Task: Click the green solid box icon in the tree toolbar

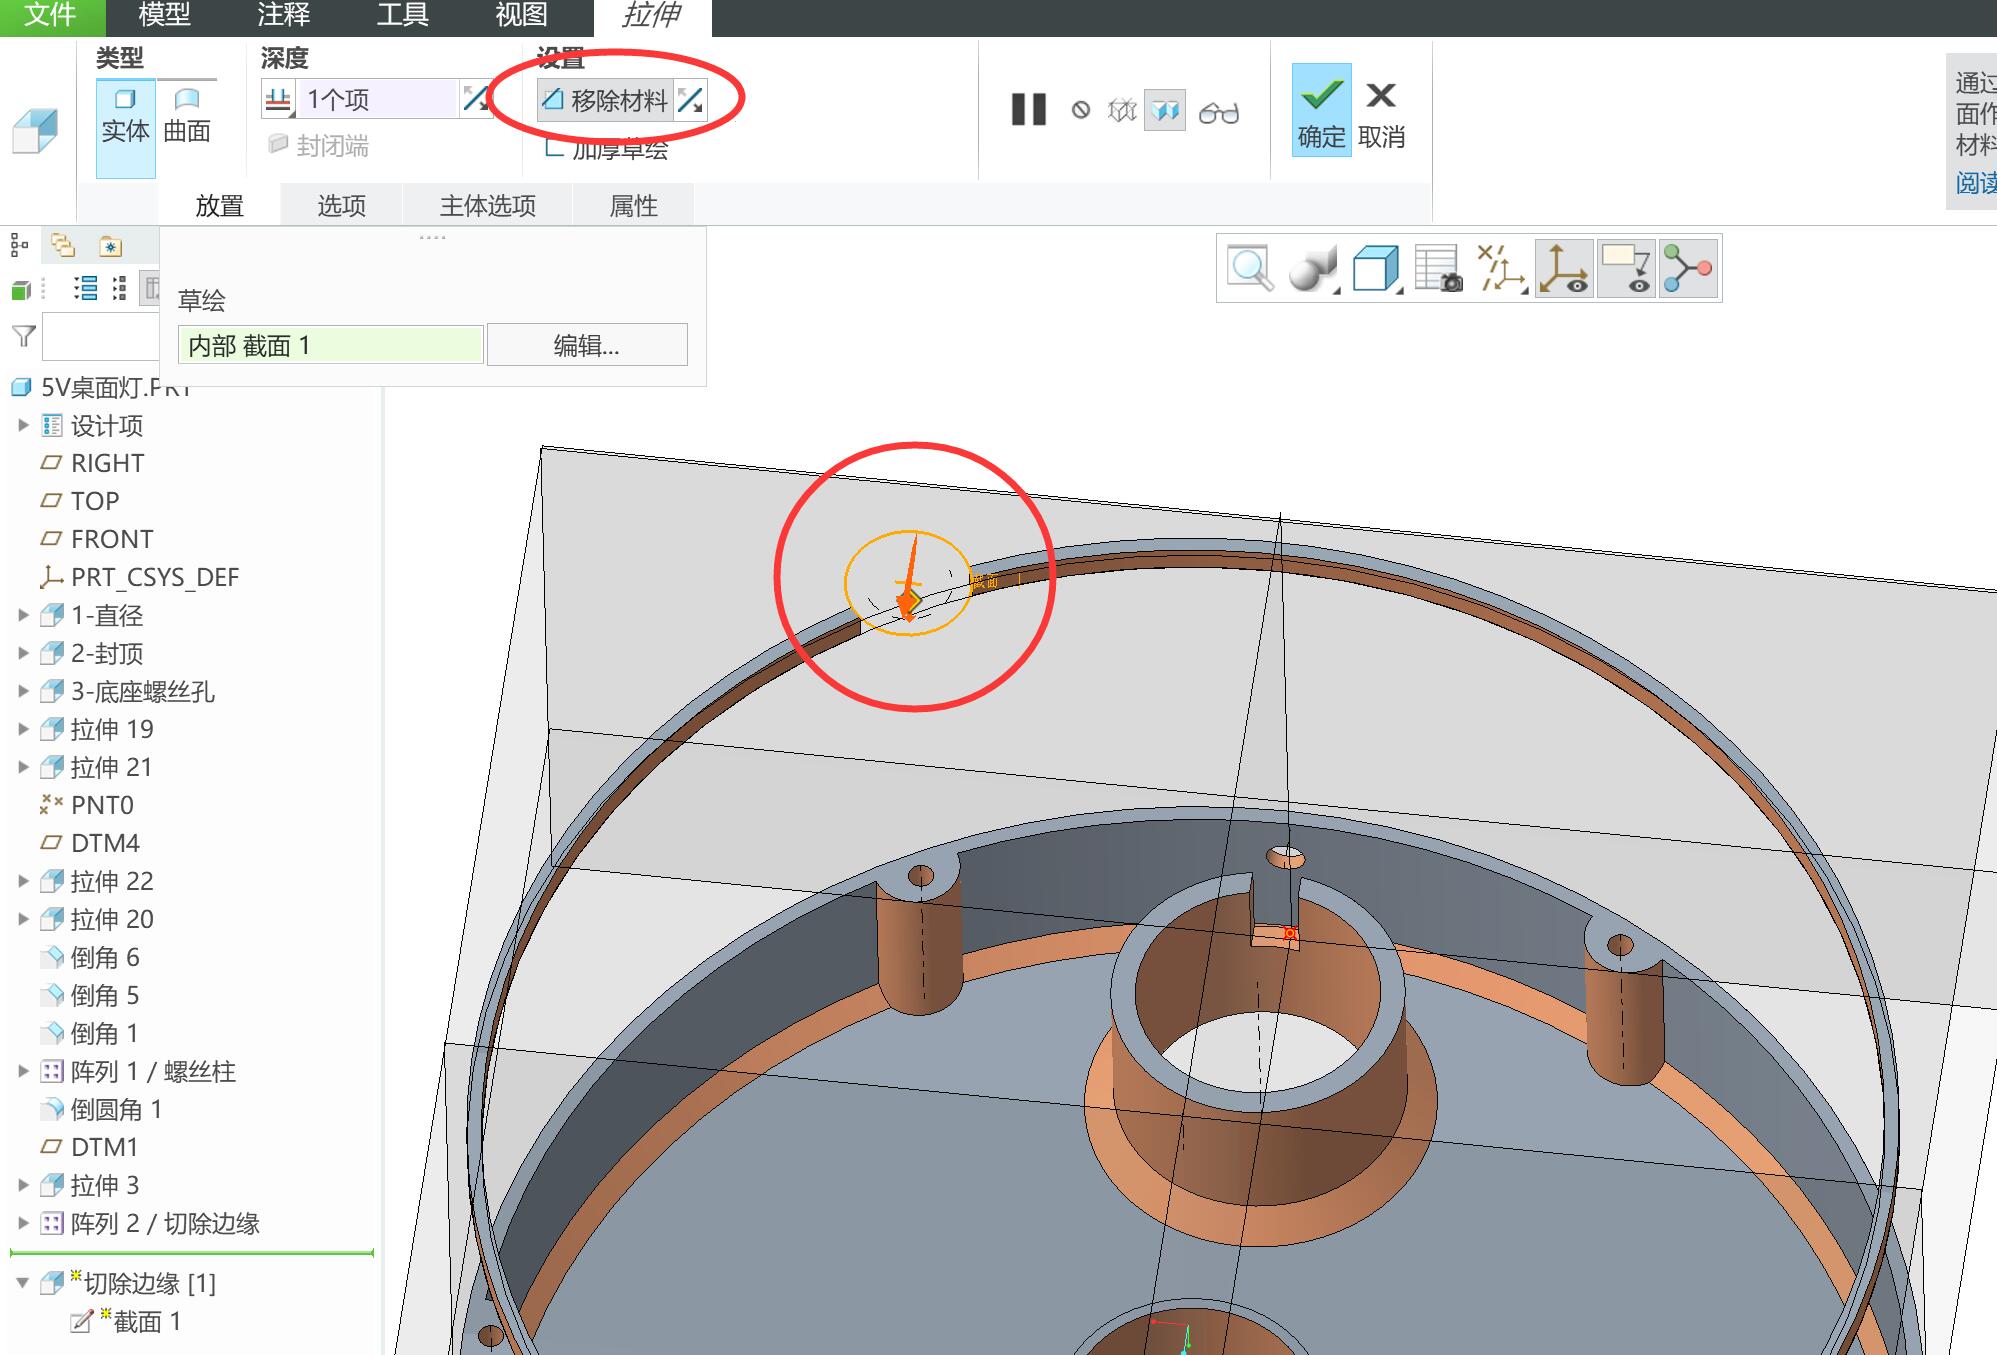Action: pos(20,290)
